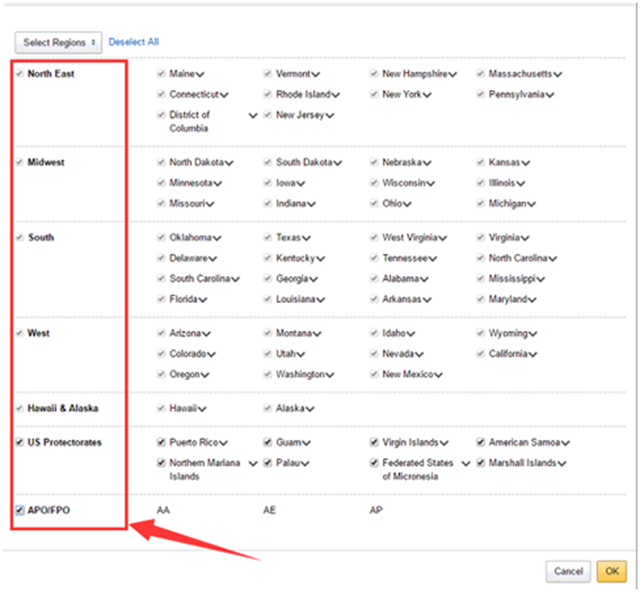Expand the Hawaii chevron
640x592 pixels.
tap(202, 409)
